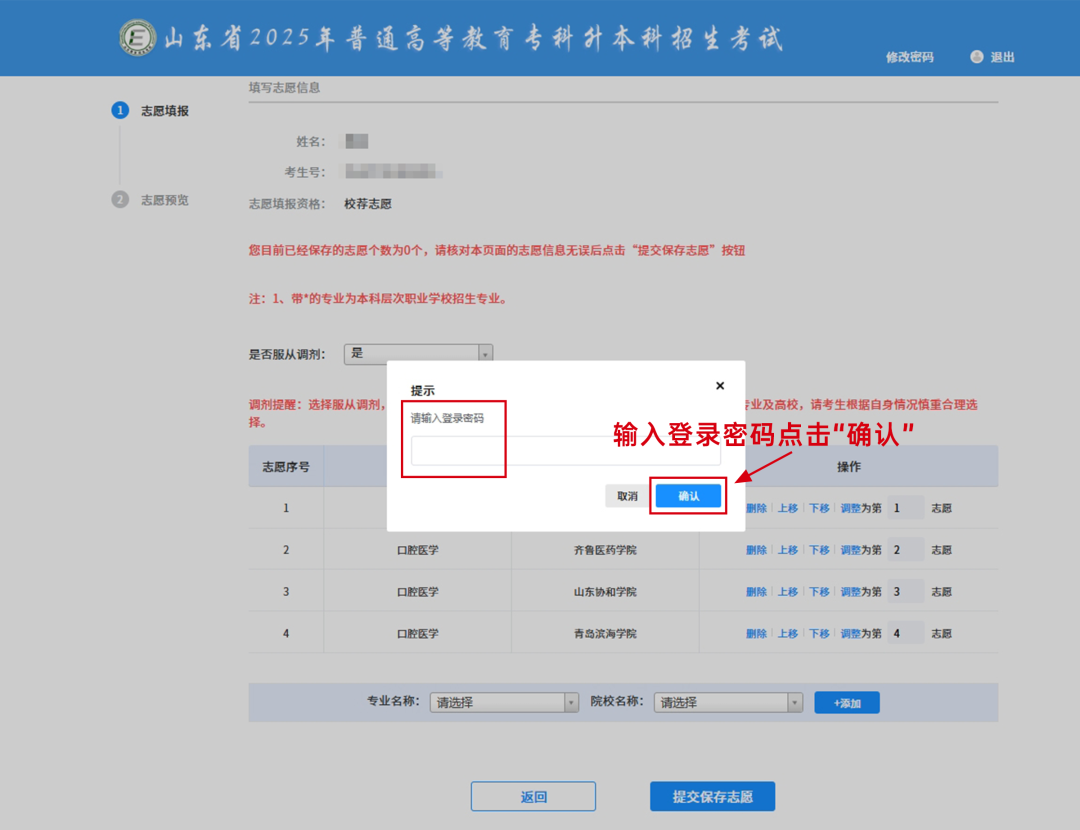Screen dimensions: 1080x830
Task: Click the user avatar icon beside 退出
Action: coord(976,57)
